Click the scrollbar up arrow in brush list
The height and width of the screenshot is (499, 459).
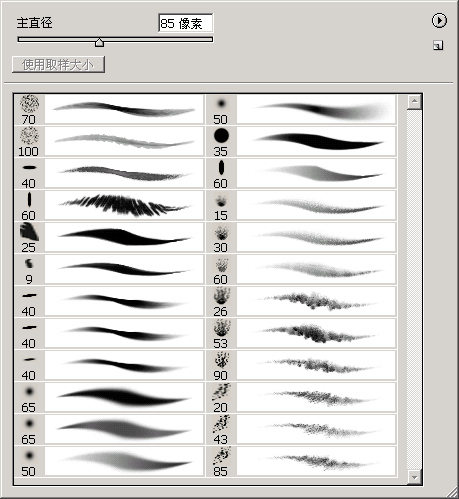414,101
